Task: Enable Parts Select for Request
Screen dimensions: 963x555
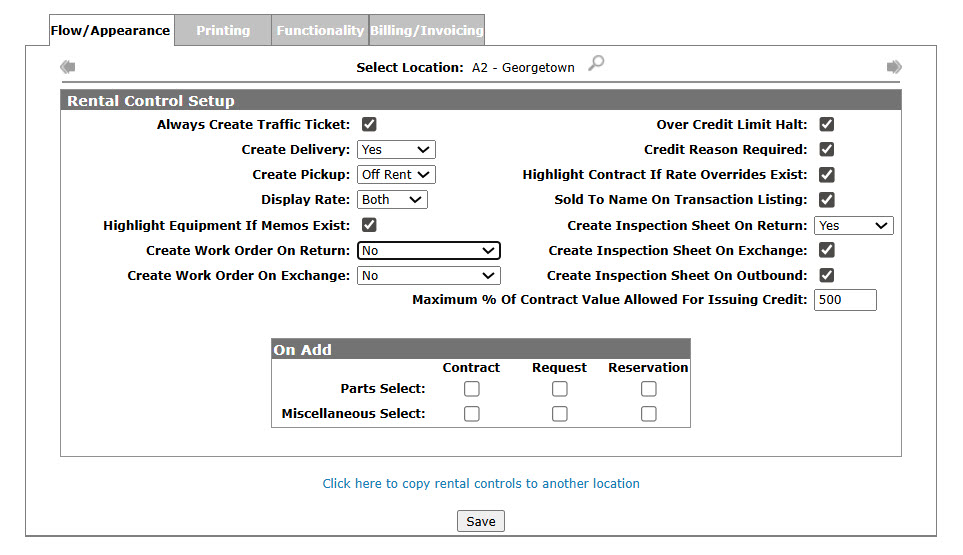Action: pyautogui.click(x=560, y=389)
